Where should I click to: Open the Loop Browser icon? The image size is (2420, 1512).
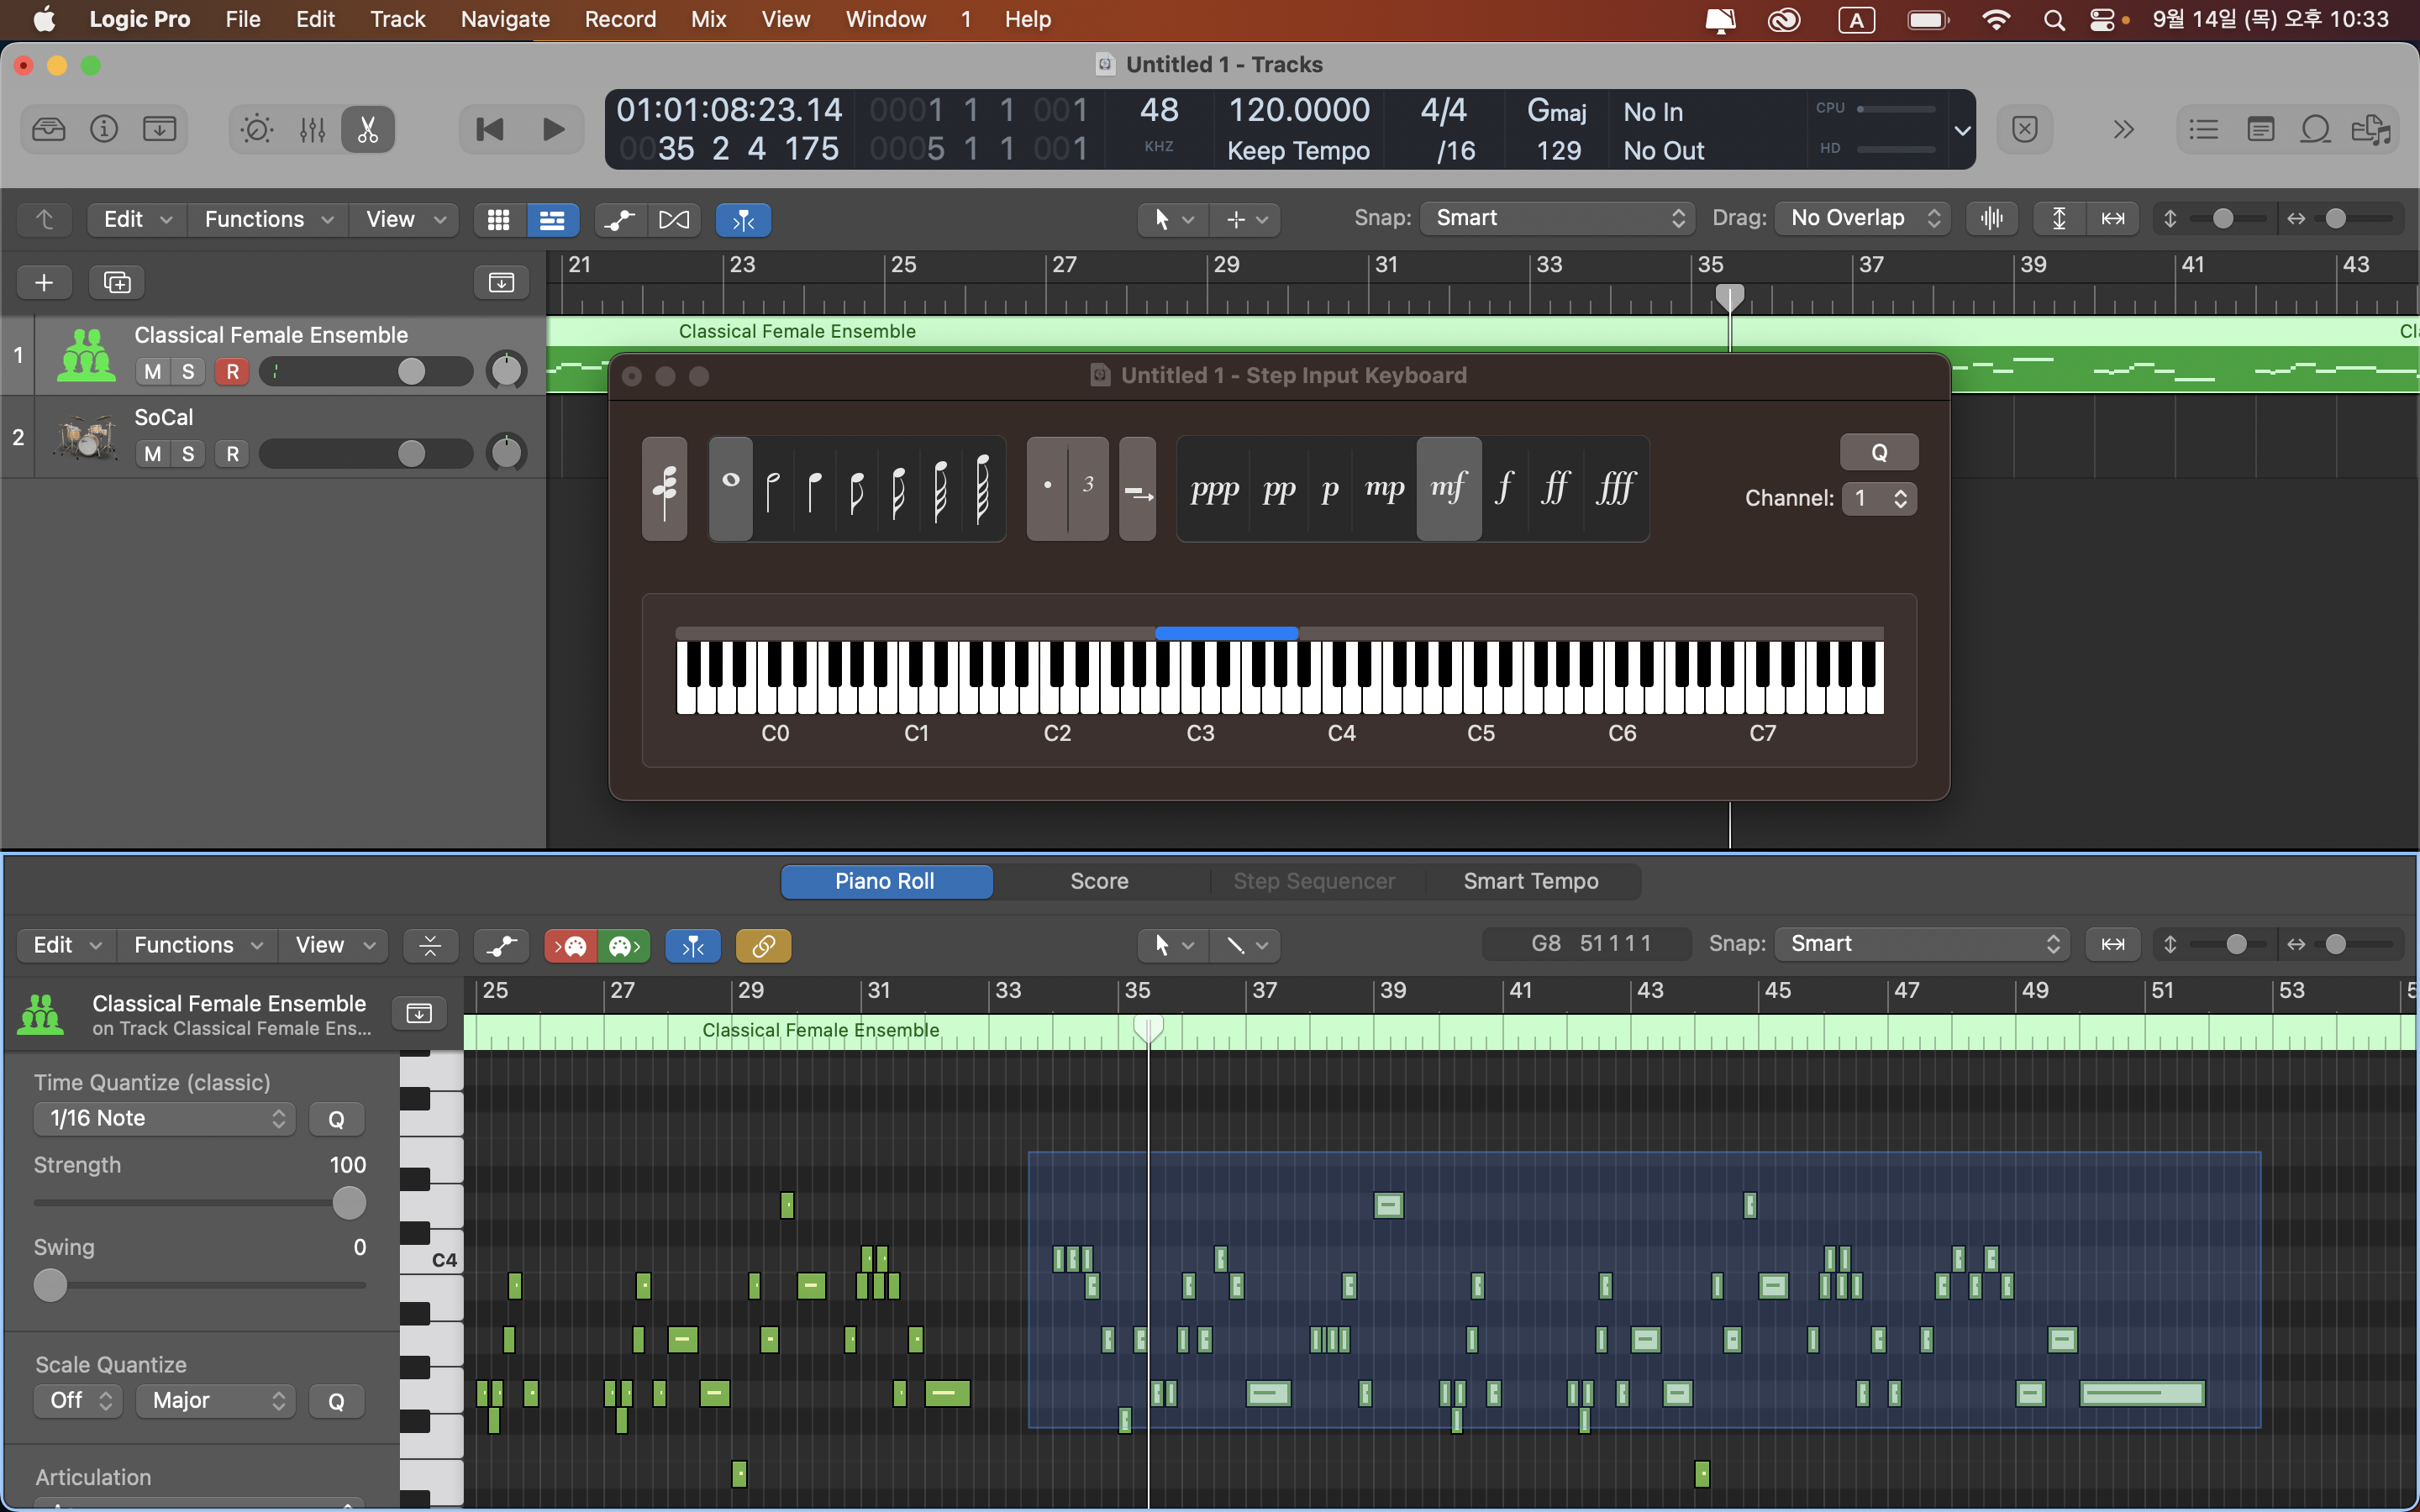click(2316, 129)
